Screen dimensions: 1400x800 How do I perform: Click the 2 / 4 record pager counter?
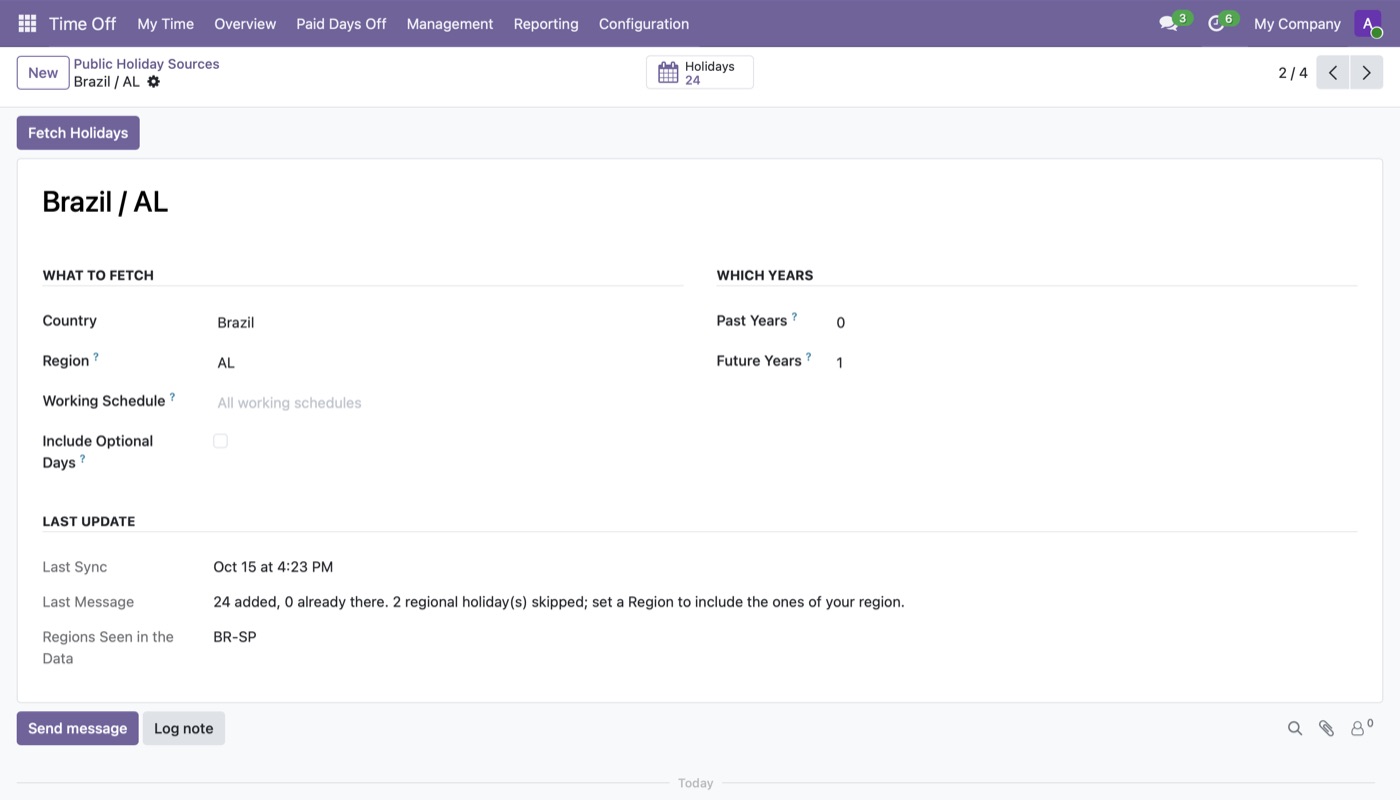(x=1293, y=73)
